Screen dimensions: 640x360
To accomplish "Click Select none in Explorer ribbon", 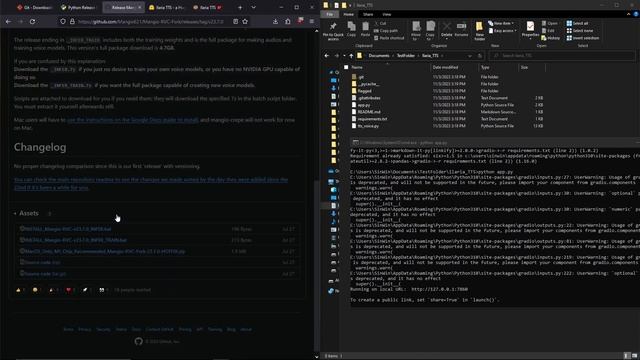I will 580,31.
